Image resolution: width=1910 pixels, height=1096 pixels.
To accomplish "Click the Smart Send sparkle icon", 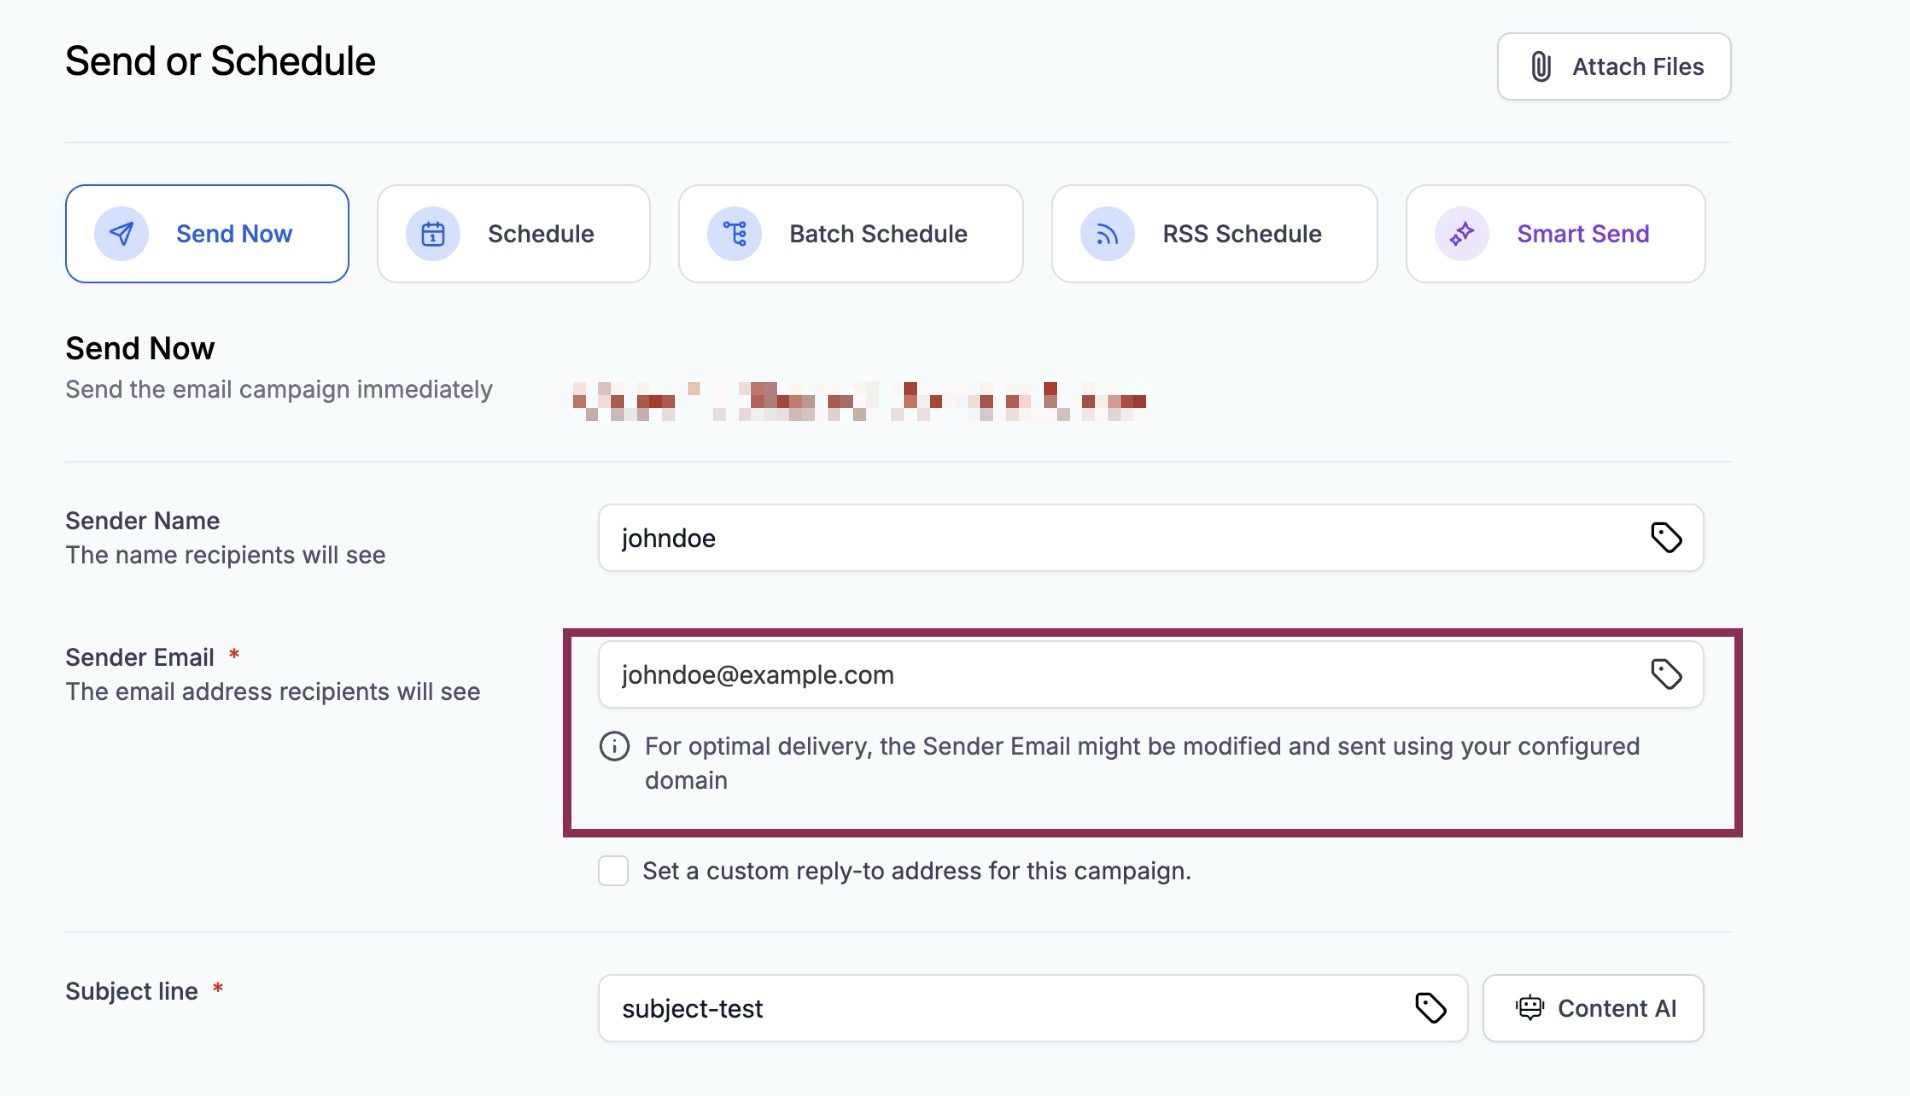I will [x=1462, y=234].
